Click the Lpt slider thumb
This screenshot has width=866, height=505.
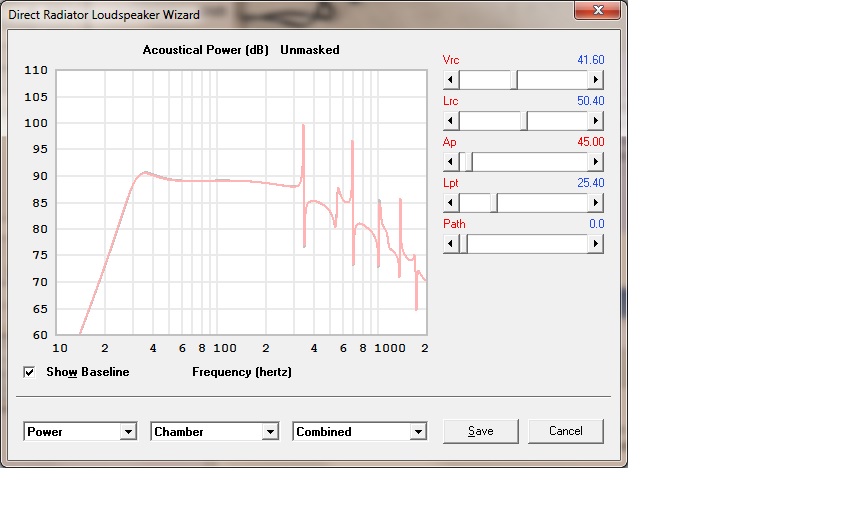pos(494,203)
